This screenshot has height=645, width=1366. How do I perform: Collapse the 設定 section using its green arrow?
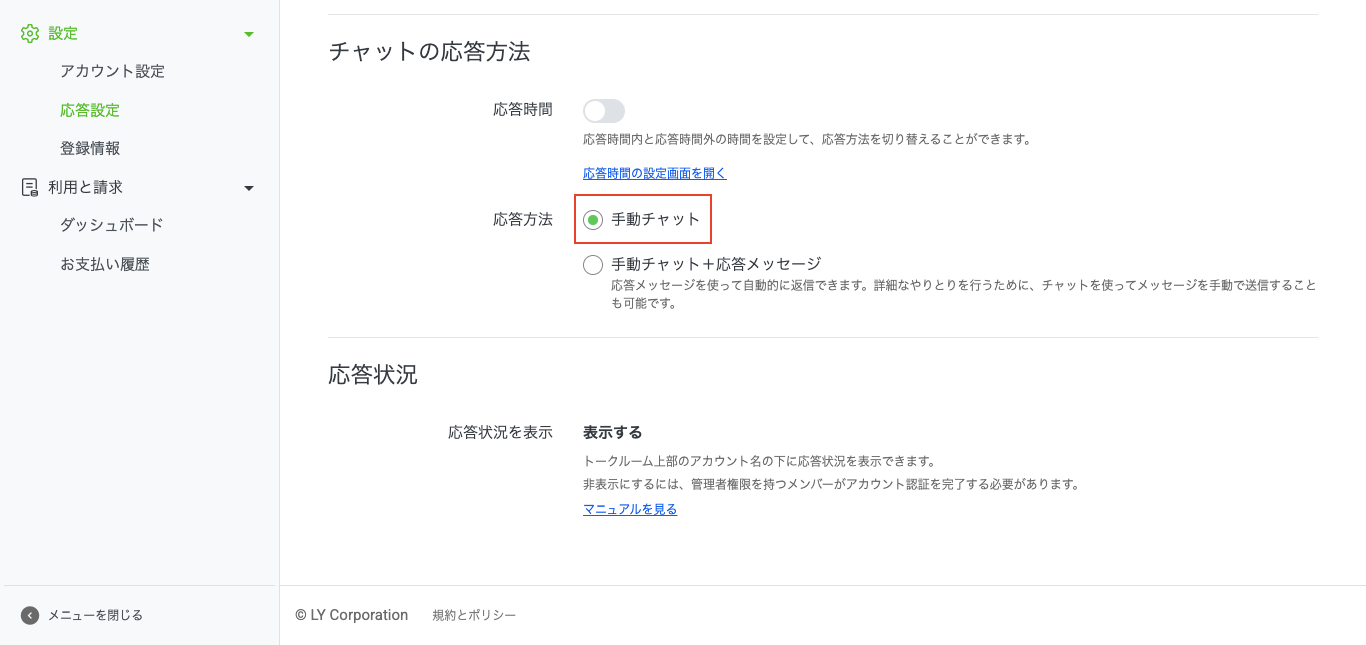pyautogui.click(x=249, y=34)
